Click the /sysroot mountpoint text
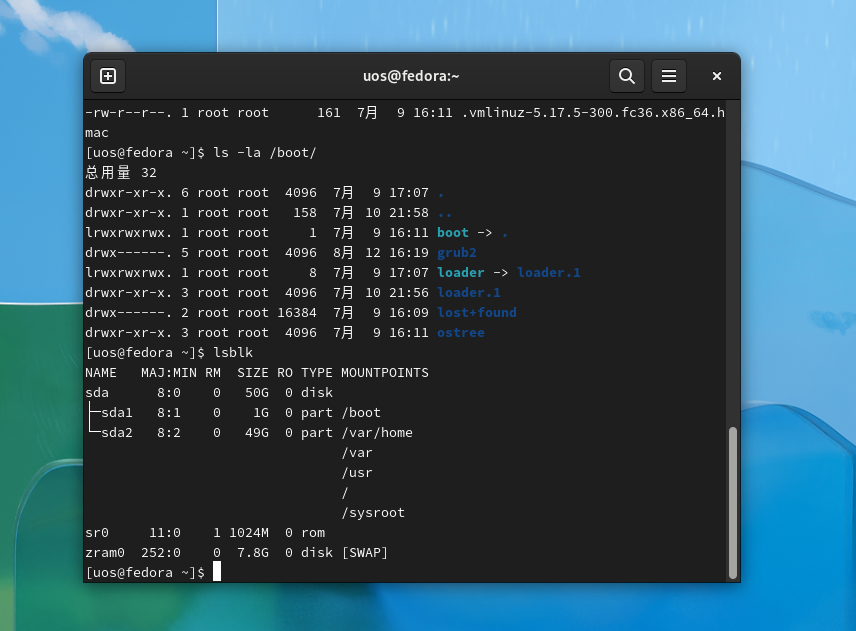 (373, 513)
